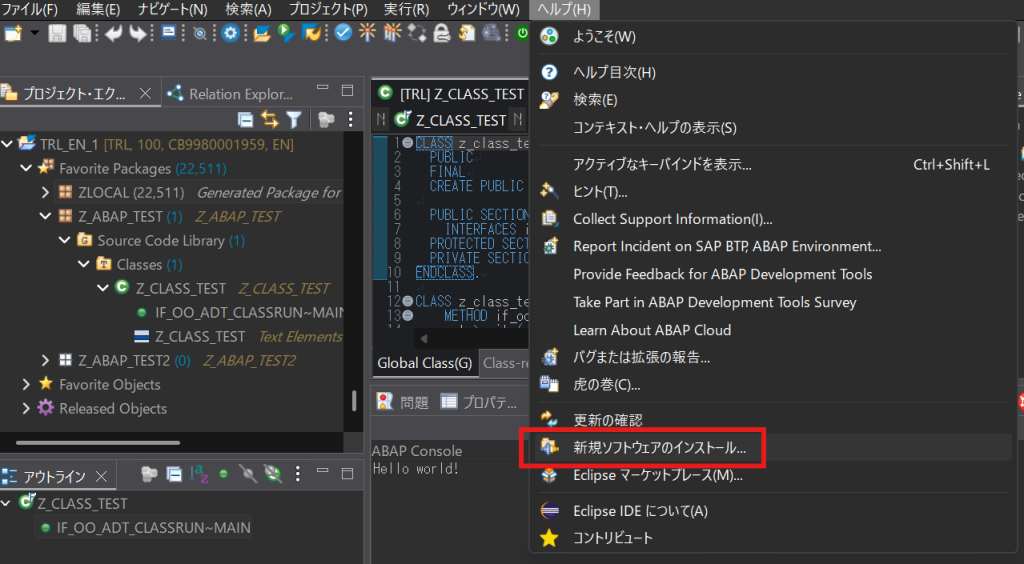Switch to the Relation Explorer tab
Image resolution: width=1024 pixels, height=564 pixels.
click(240, 94)
